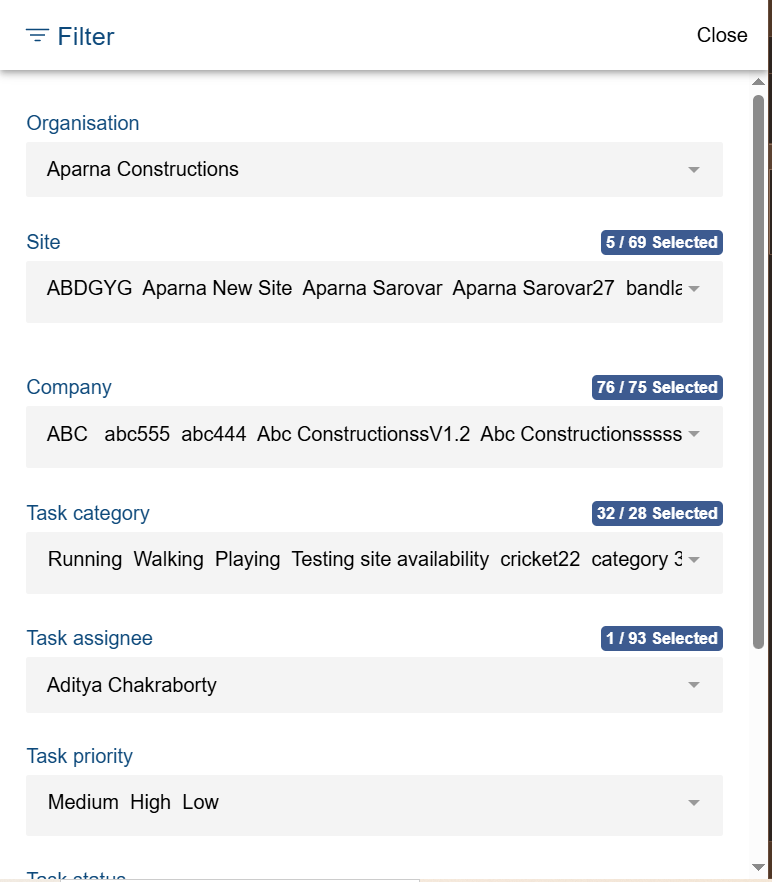
Task: Click the '76 / 75 Selected' company badge
Action: pos(657,387)
